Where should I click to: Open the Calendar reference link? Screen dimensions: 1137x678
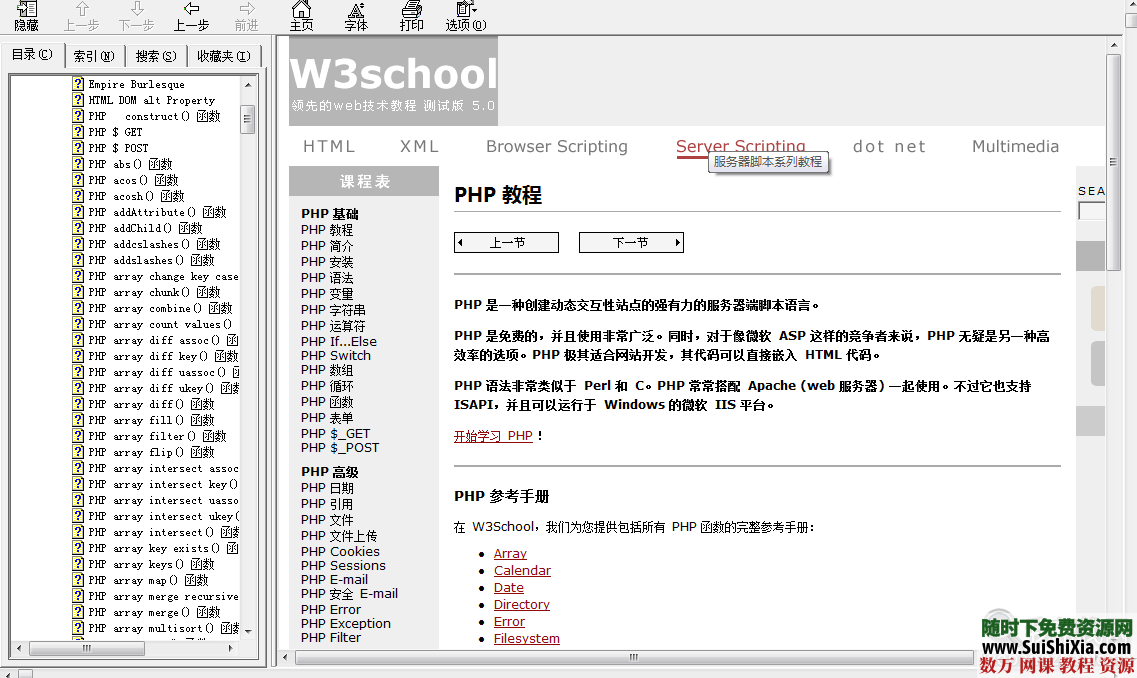point(522,571)
